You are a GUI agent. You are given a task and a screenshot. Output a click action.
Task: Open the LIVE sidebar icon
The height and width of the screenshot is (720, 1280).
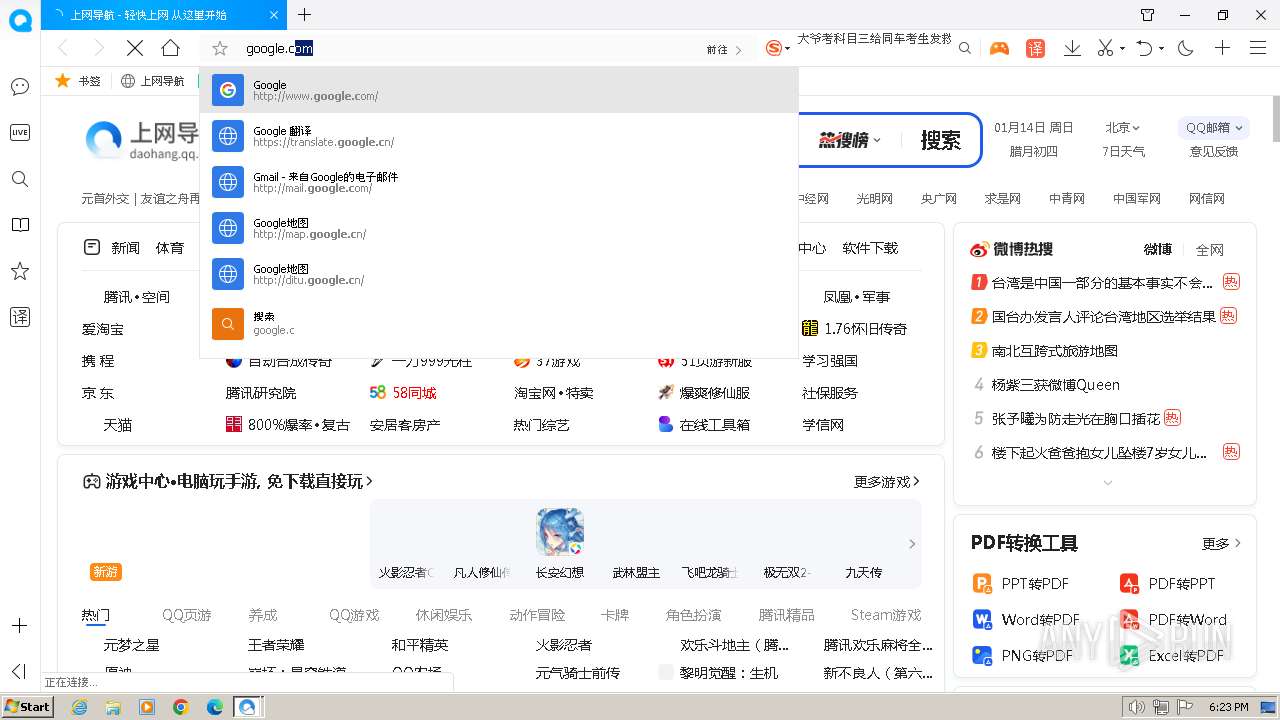pyautogui.click(x=20, y=133)
